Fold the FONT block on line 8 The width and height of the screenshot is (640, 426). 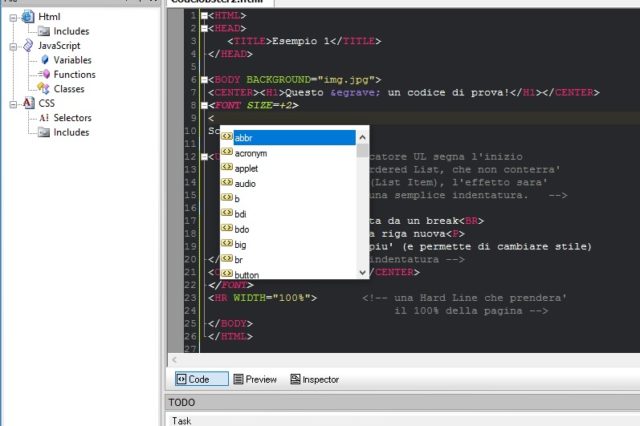(204, 106)
